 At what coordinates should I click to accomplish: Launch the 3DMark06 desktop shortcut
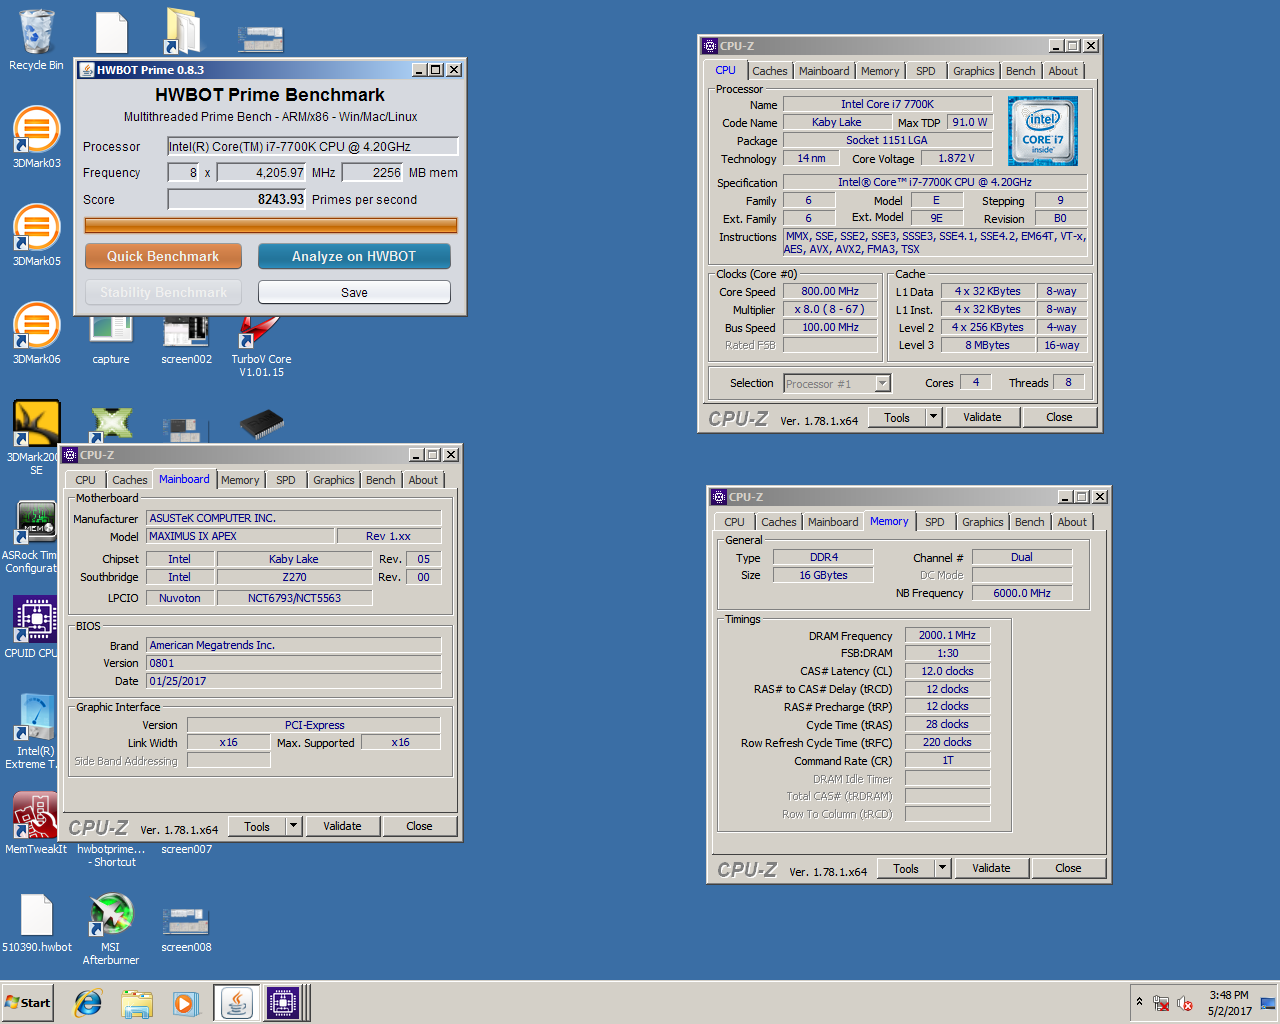click(x=36, y=333)
